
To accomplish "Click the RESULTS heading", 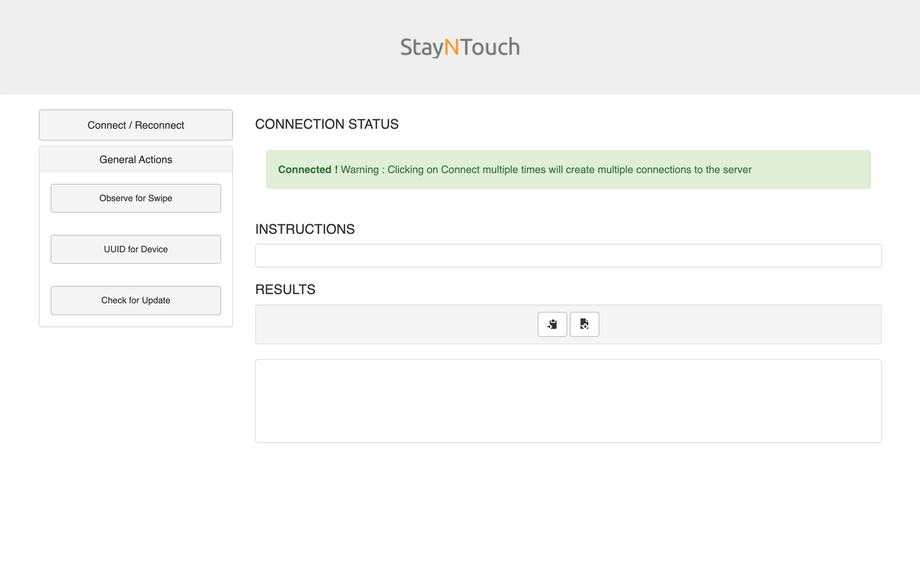I will click(285, 290).
